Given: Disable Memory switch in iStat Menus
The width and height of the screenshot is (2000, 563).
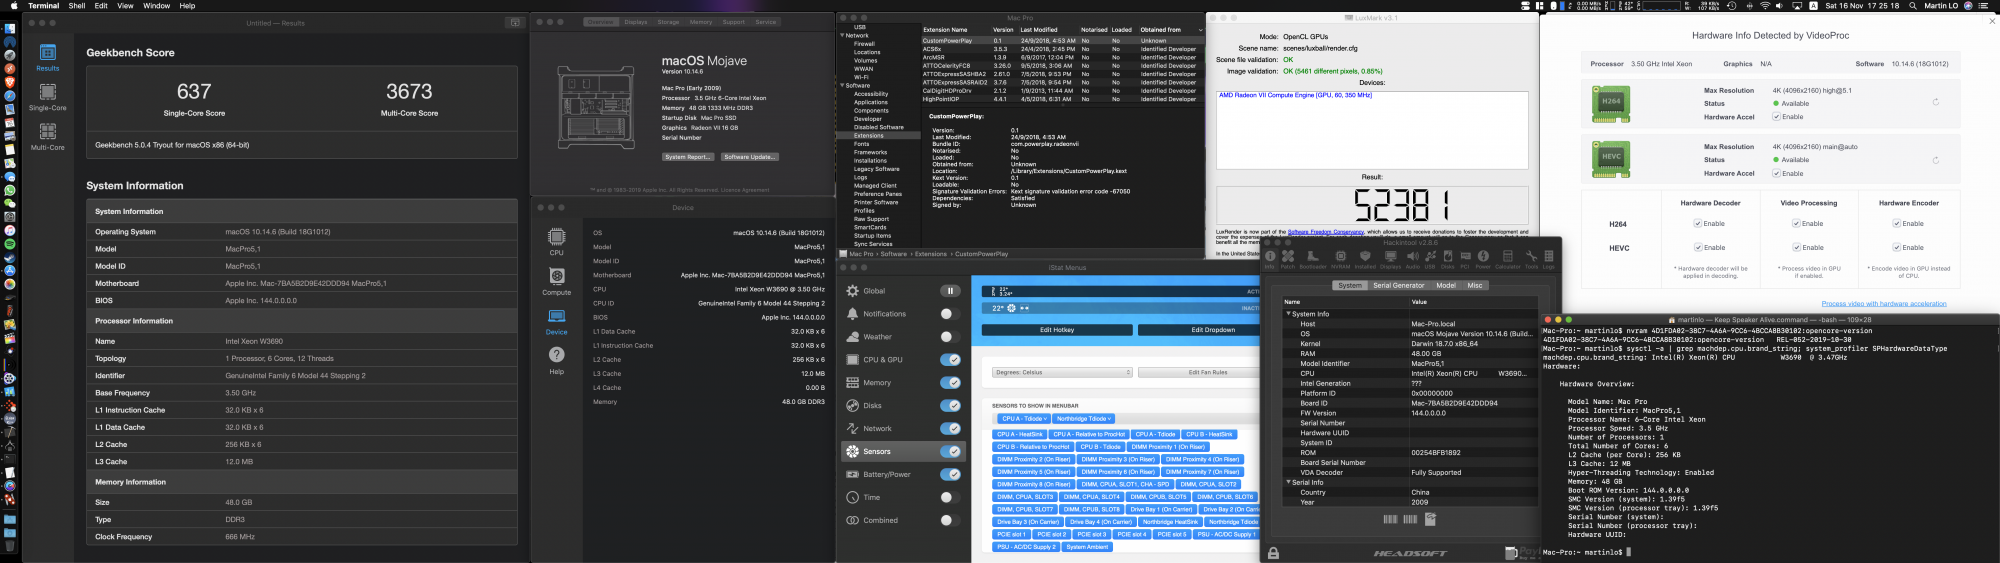Looking at the screenshot, I should [950, 383].
